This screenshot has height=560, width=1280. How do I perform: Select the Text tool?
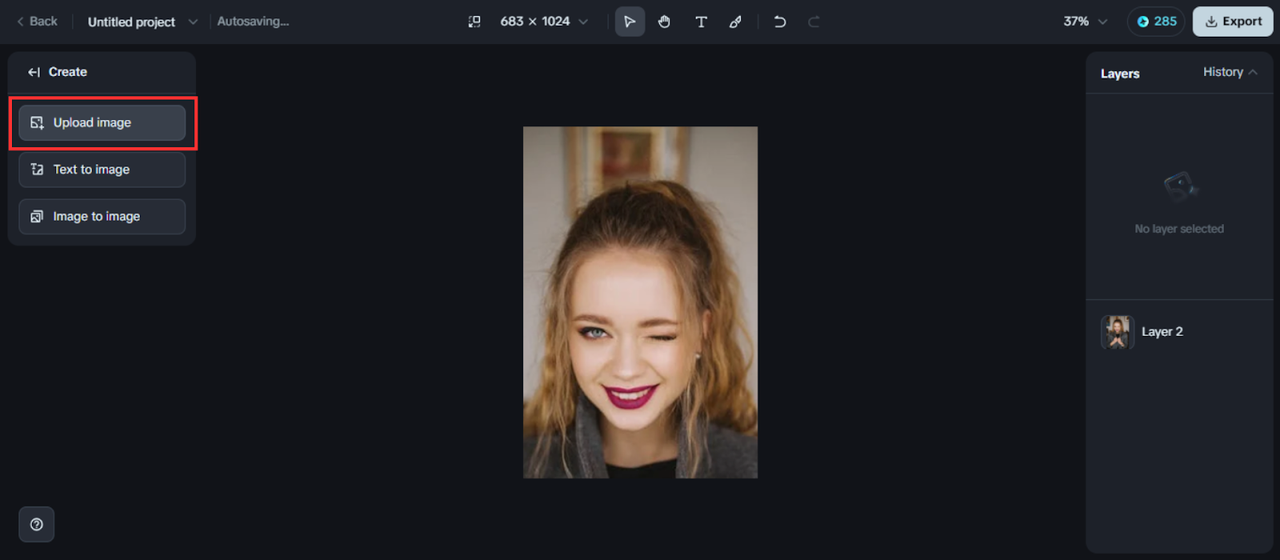click(x=701, y=21)
